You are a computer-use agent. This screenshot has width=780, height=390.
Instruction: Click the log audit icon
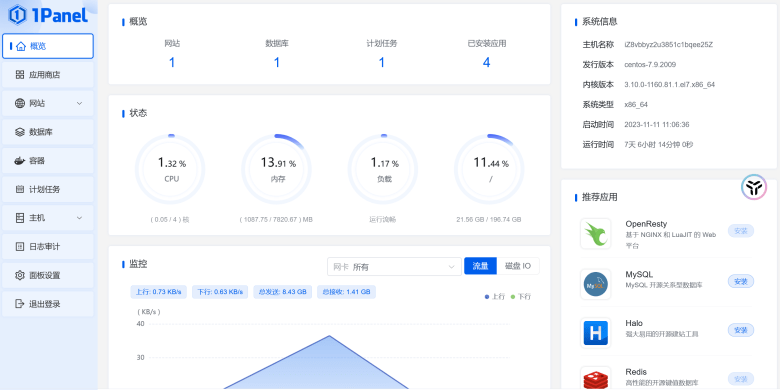pos(20,247)
